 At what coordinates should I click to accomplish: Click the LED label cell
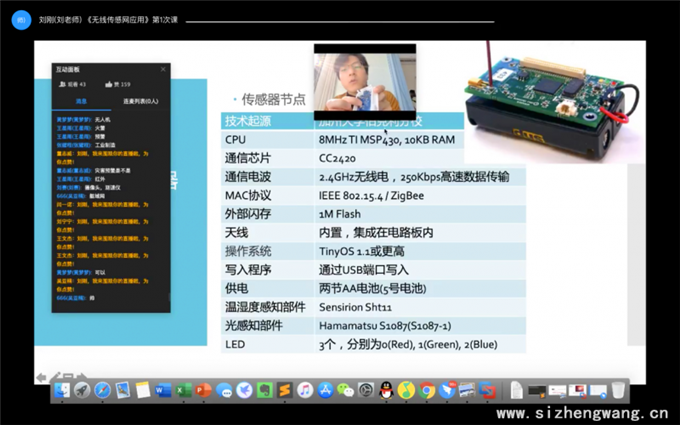pos(268,344)
